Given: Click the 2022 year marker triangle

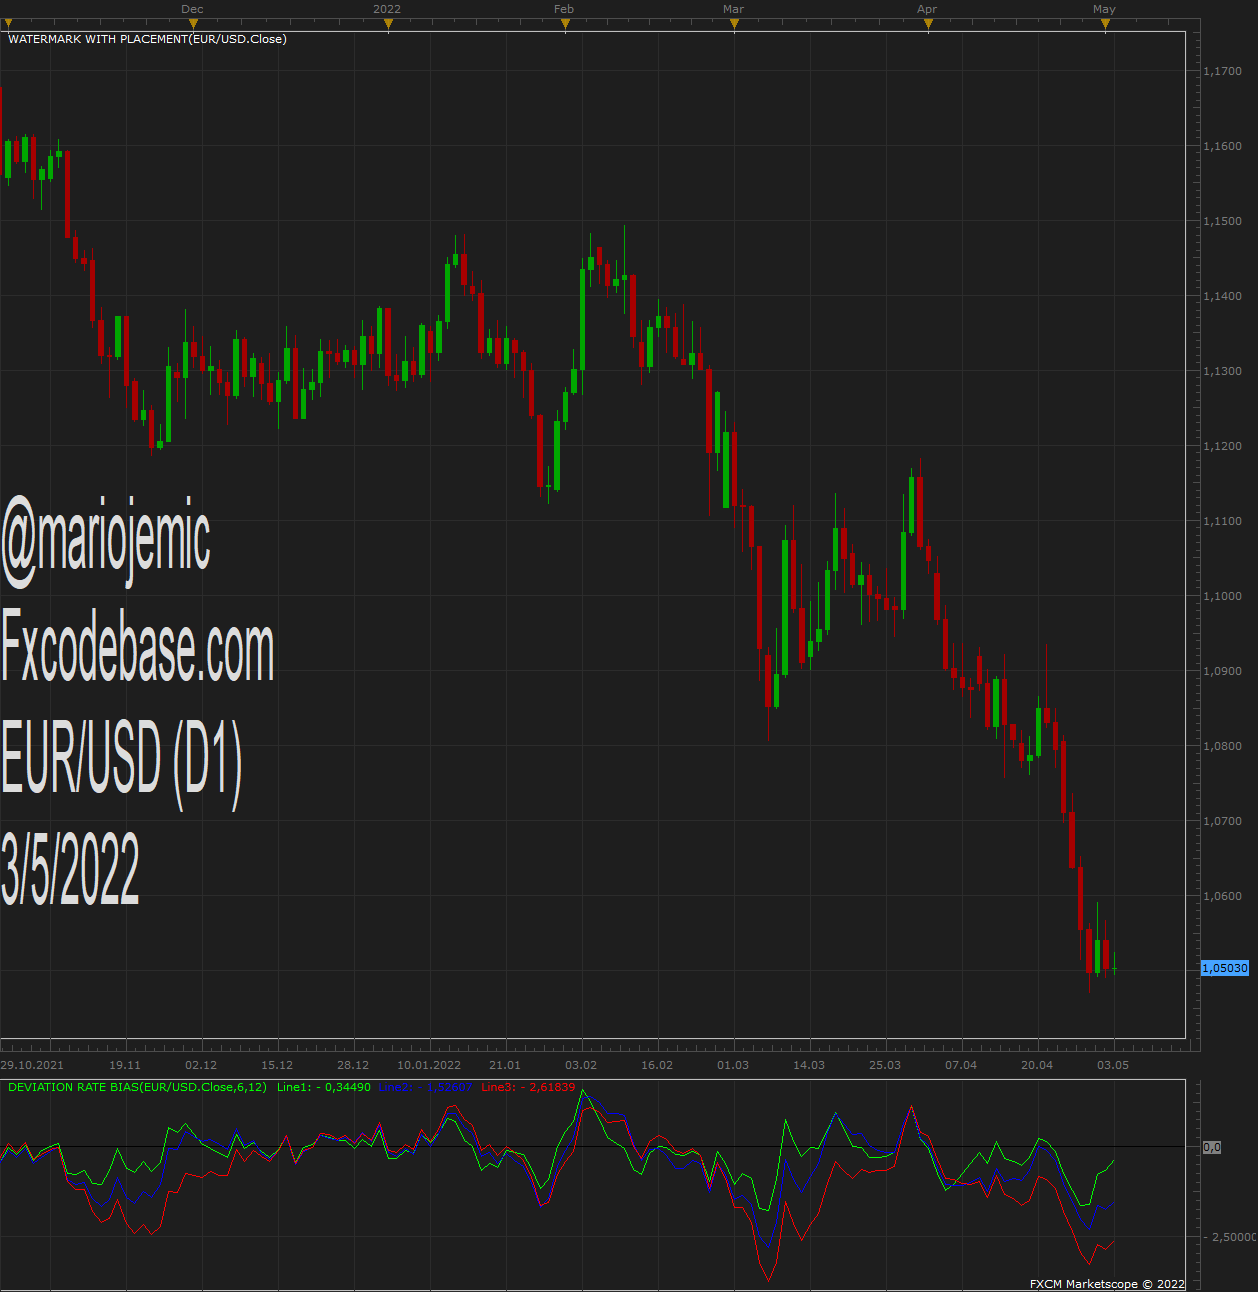Looking at the screenshot, I should [388, 25].
